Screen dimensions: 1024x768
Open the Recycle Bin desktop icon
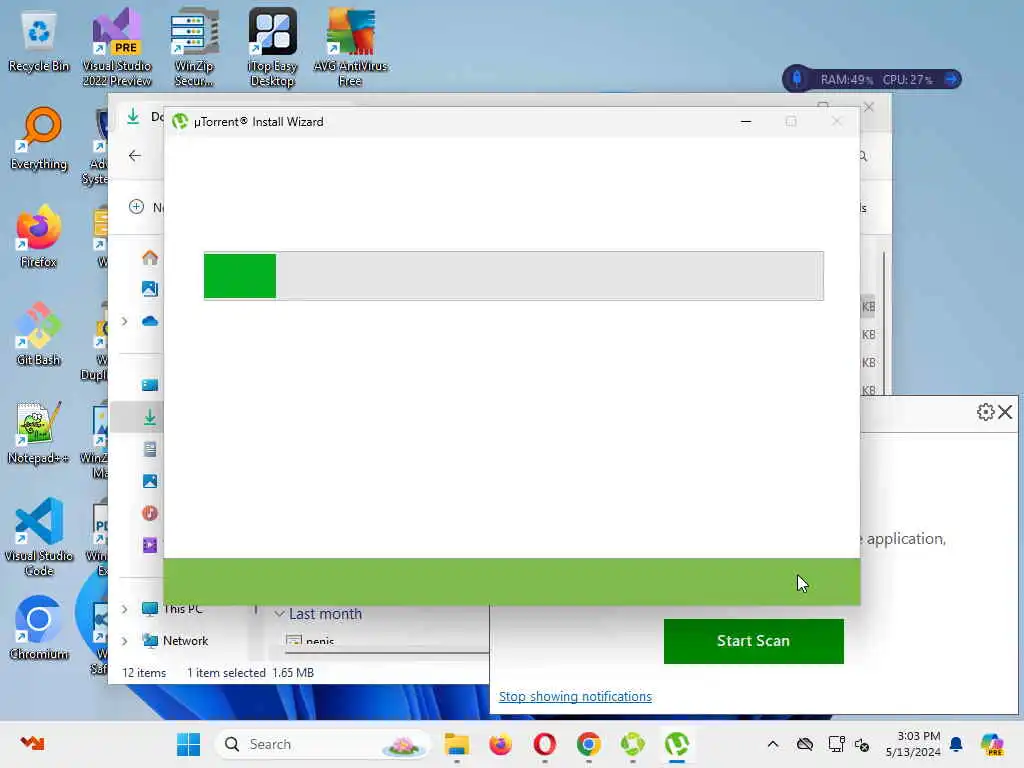[x=39, y=42]
